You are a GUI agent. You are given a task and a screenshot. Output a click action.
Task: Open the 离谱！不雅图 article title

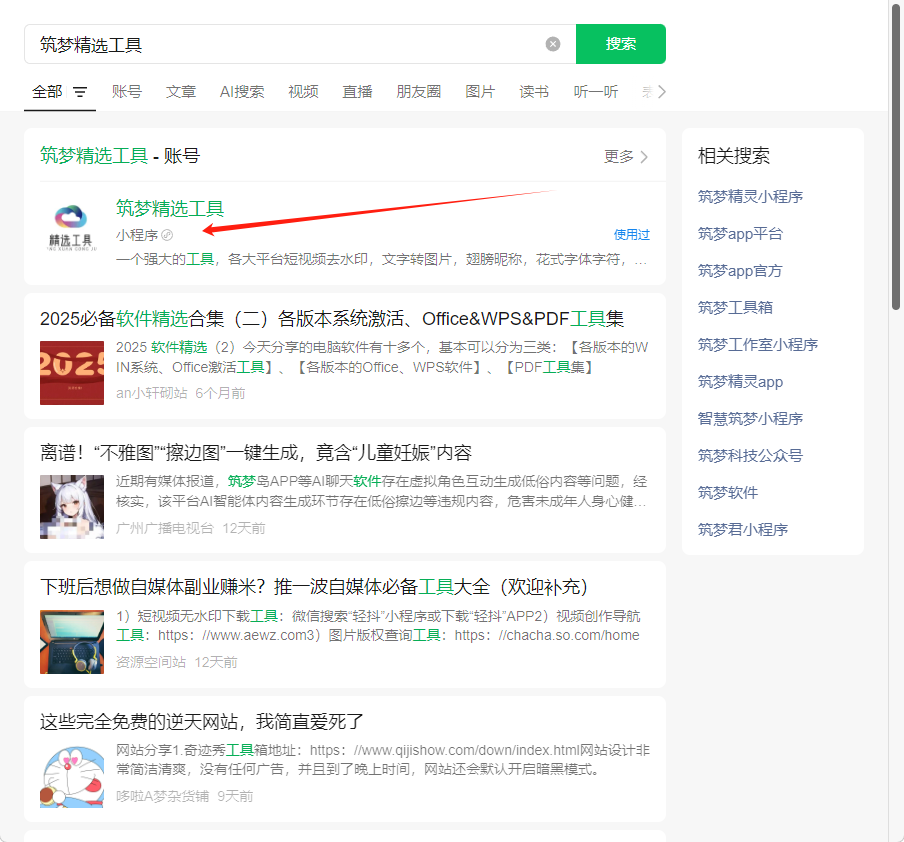[256, 453]
